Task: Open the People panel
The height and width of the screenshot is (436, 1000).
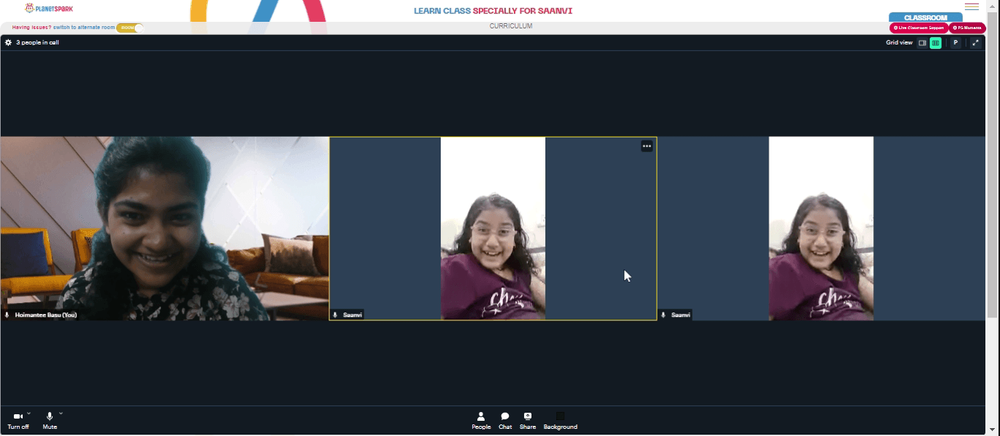Action: coord(481,421)
